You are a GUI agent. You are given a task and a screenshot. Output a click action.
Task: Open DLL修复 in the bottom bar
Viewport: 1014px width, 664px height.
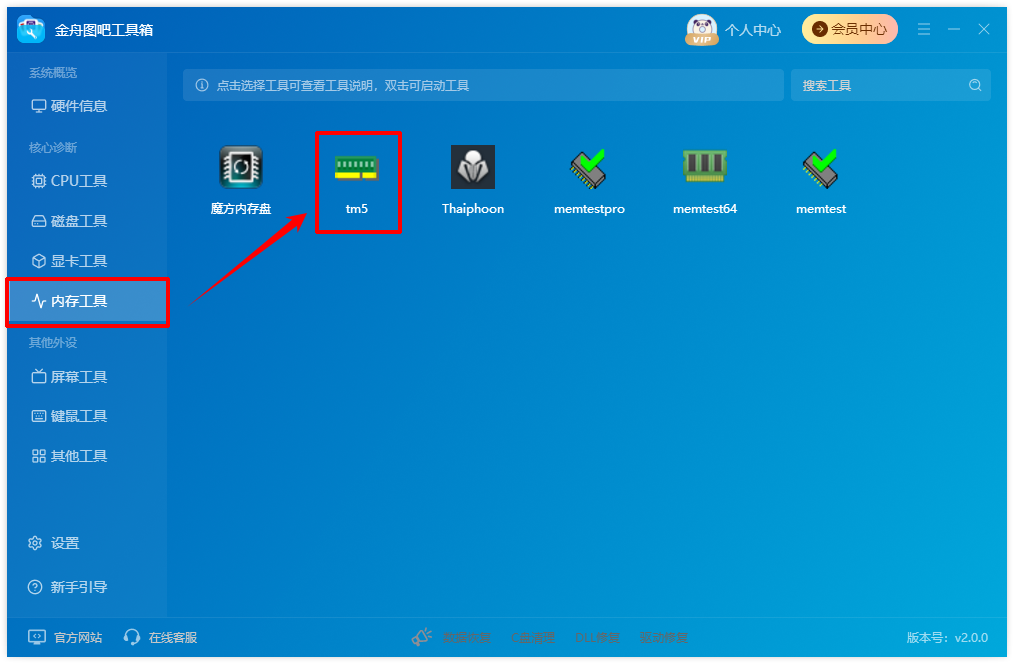597,637
